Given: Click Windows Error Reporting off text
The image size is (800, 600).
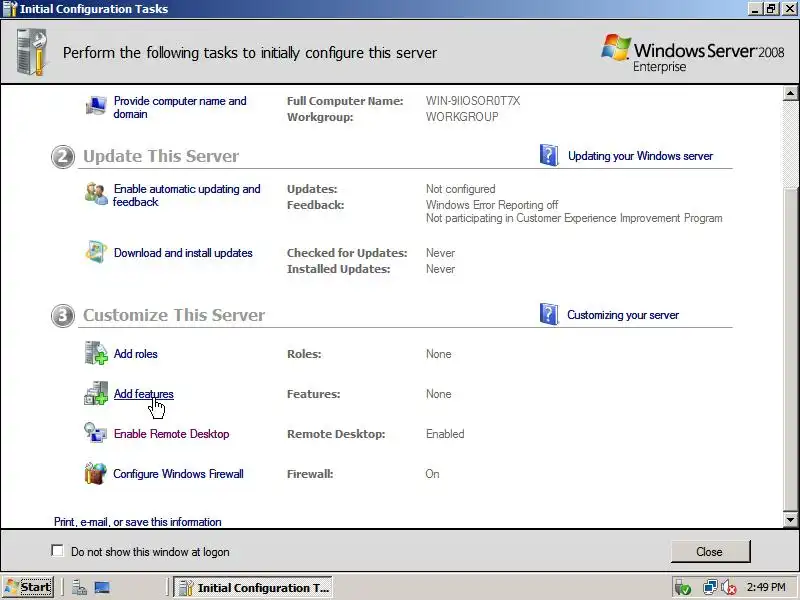Looking at the screenshot, I should click(492, 205).
